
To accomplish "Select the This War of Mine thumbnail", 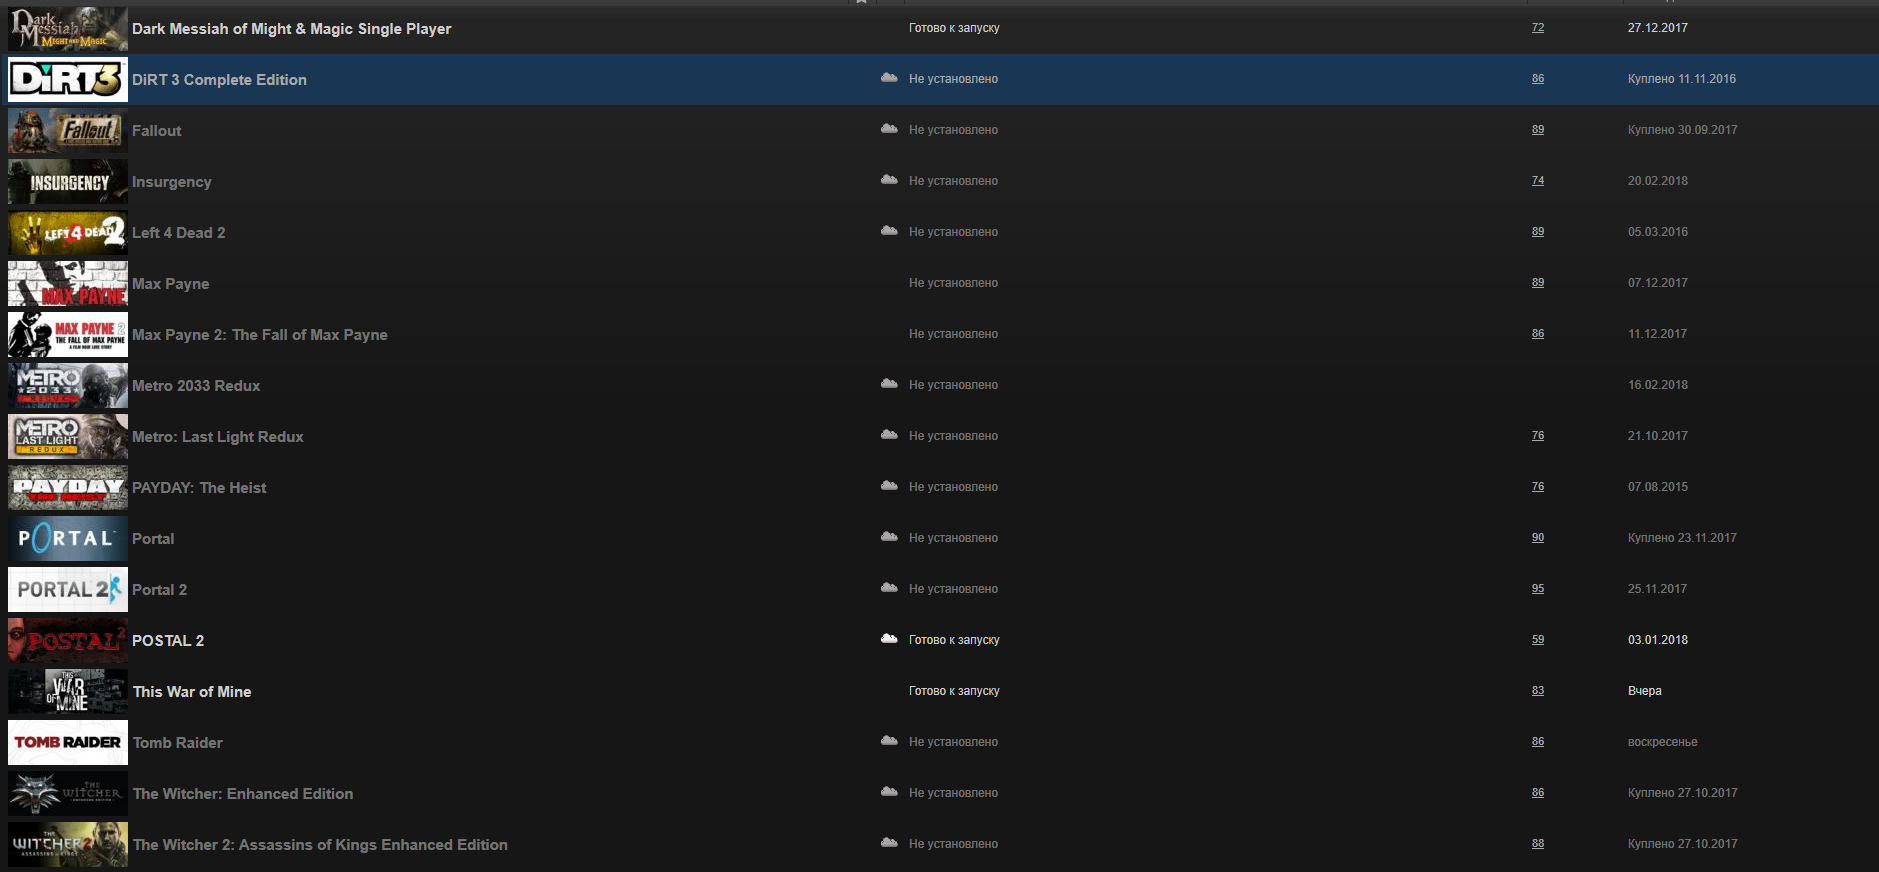I will pos(68,691).
